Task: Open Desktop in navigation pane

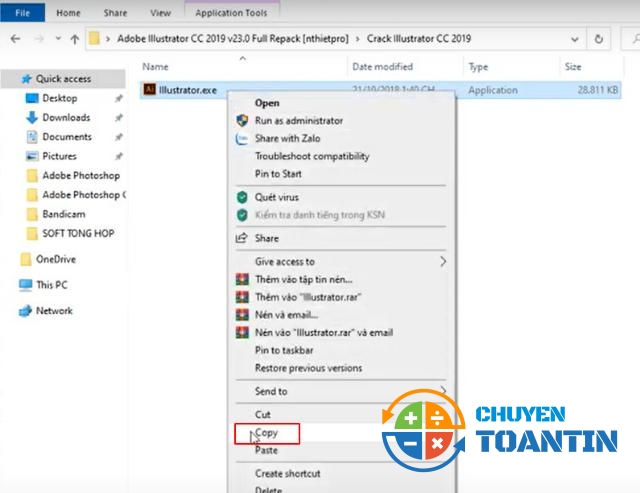Action: point(60,98)
